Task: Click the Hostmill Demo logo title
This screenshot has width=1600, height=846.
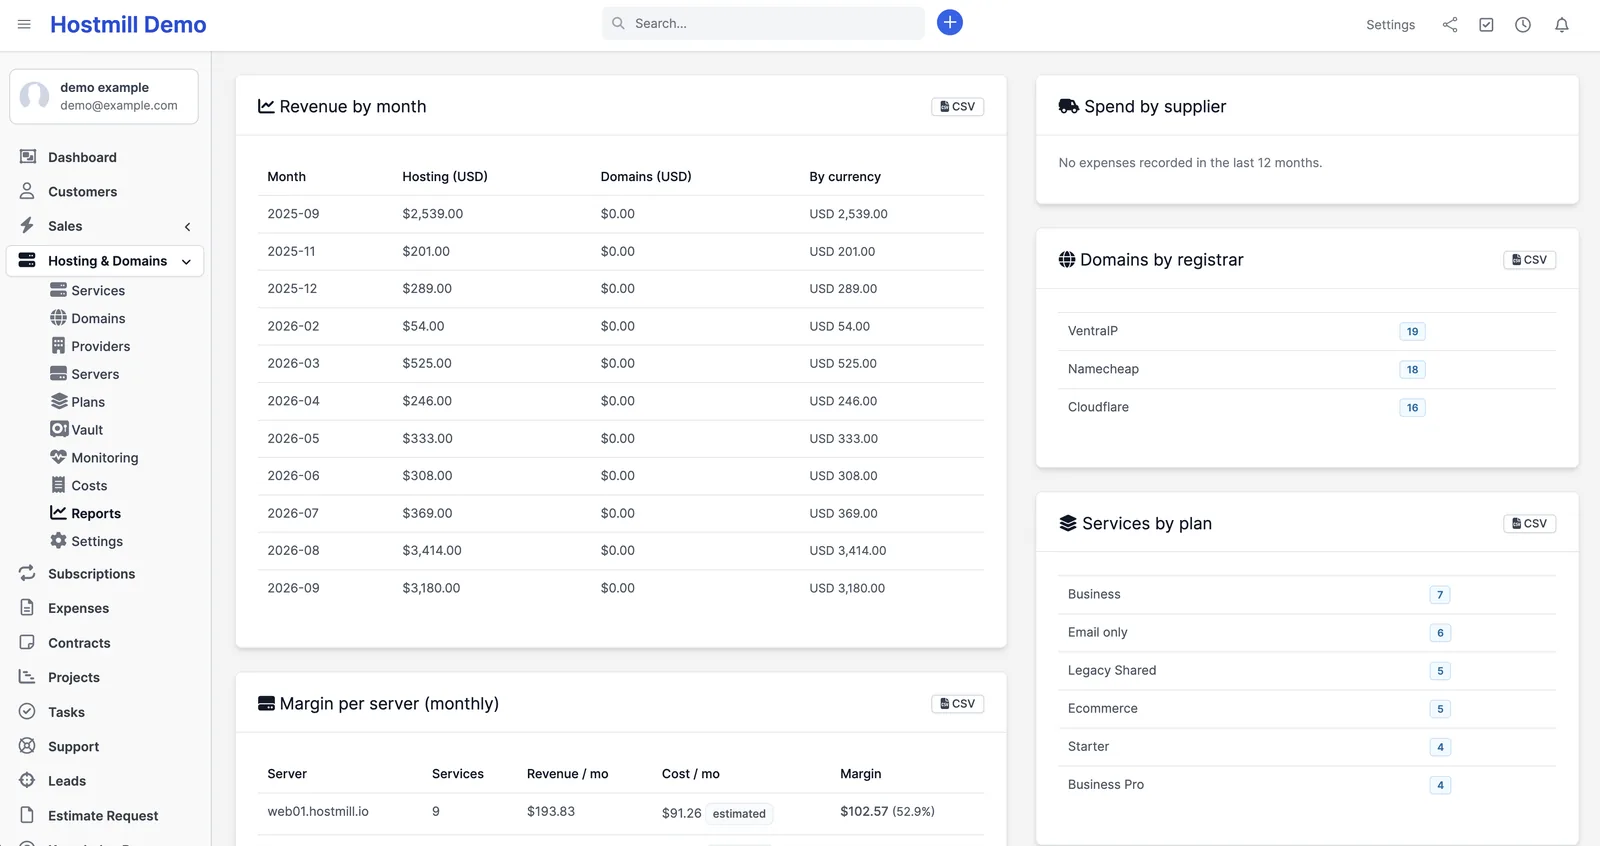Action: click(x=128, y=25)
